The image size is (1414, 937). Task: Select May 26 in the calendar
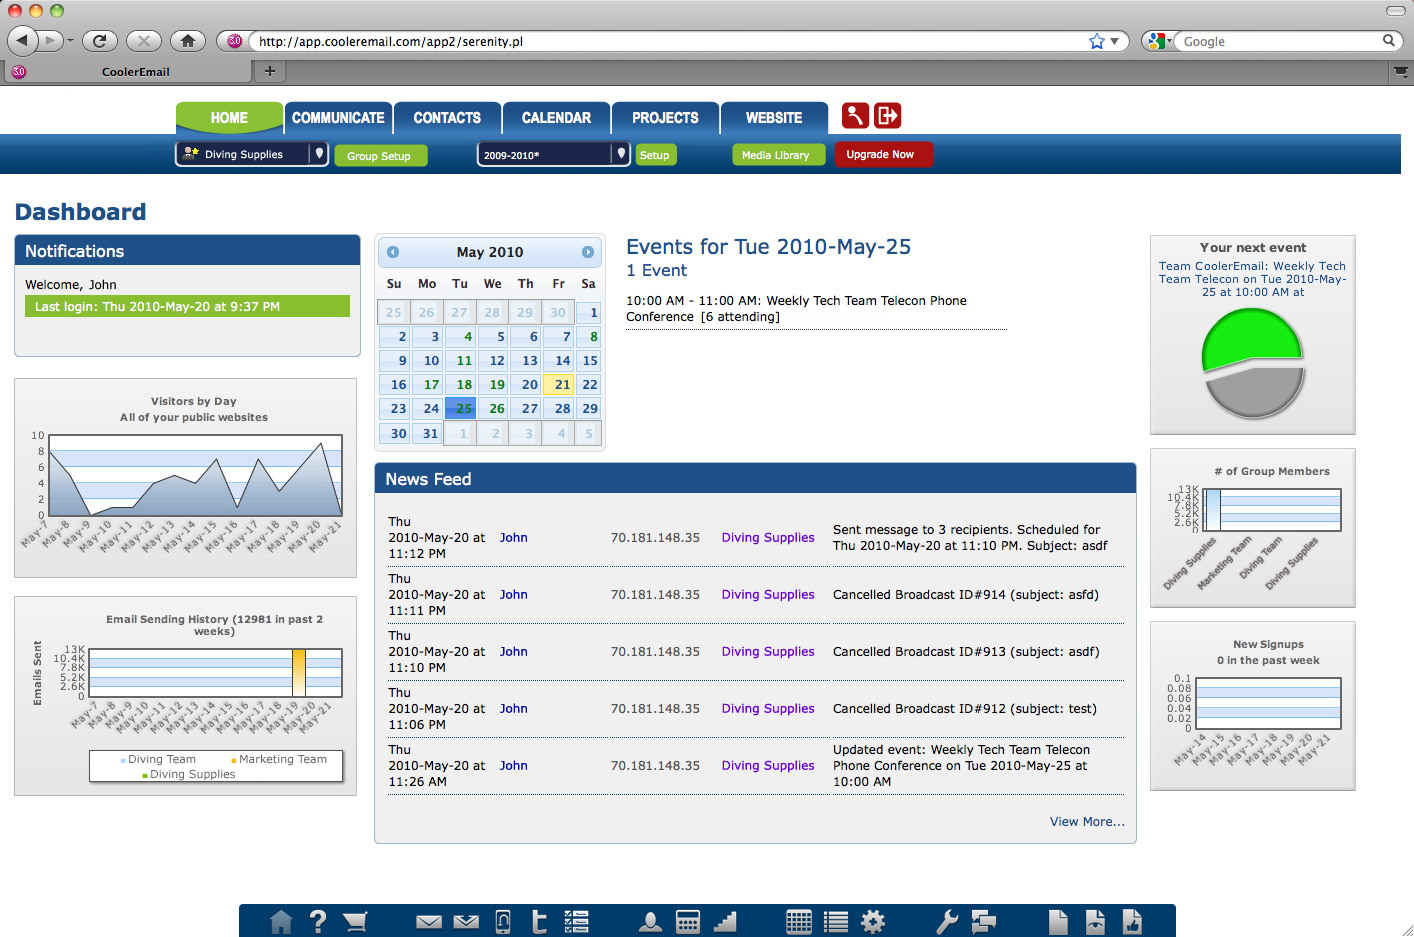[x=496, y=409]
